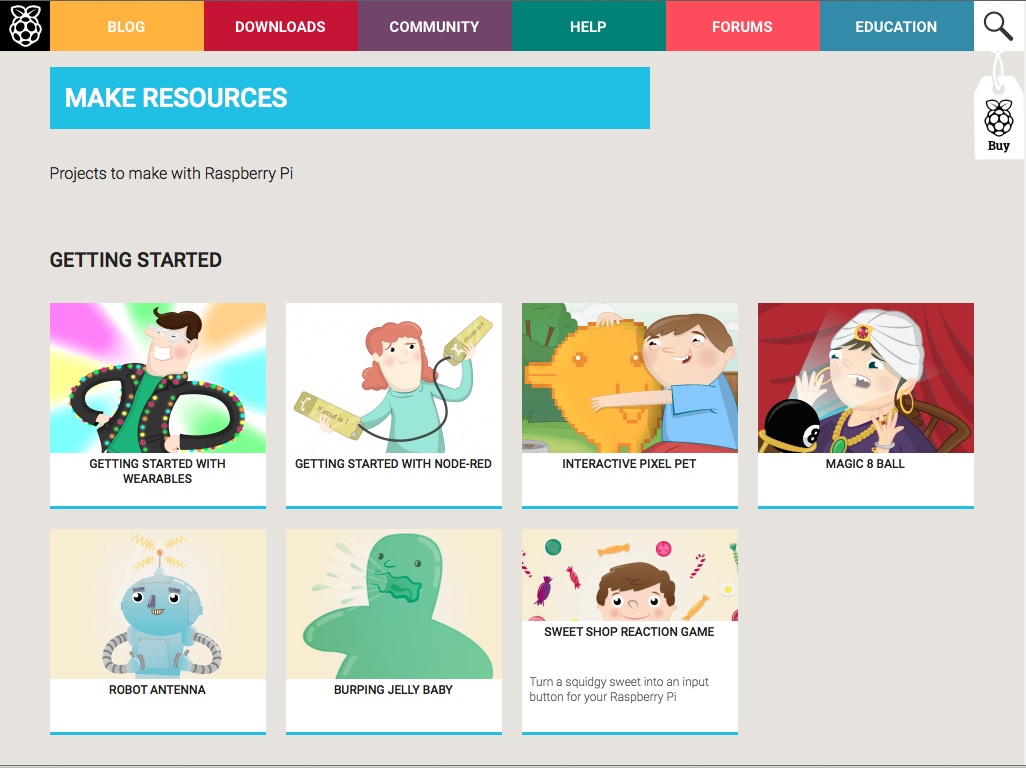The height and width of the screenshot is (768, 1026).
Task: Open the search magnifier icon
Action: coord(999,26)
